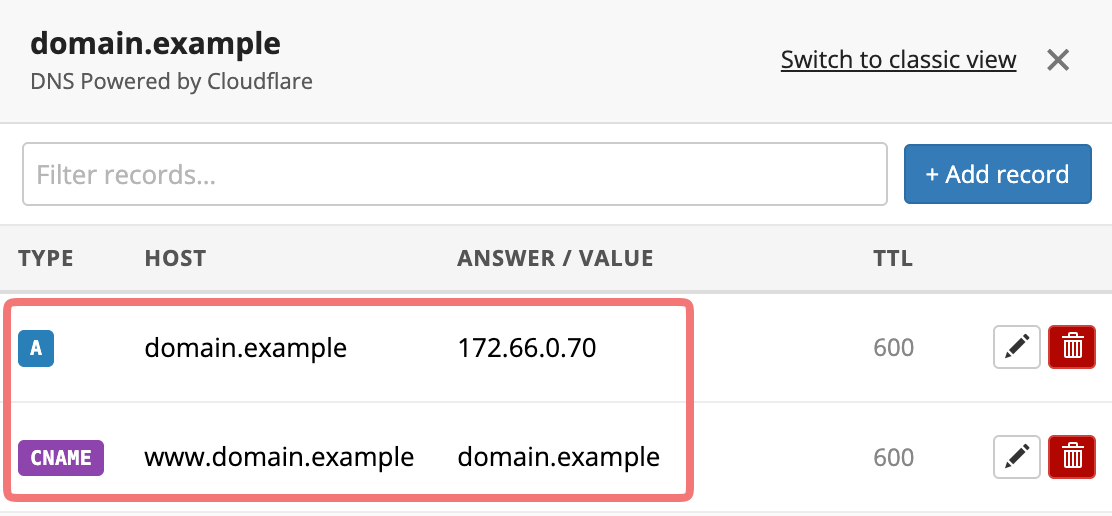Click the blue A record type badge
This screenshot has width=1112, height=516.
[x=36, y=348]
